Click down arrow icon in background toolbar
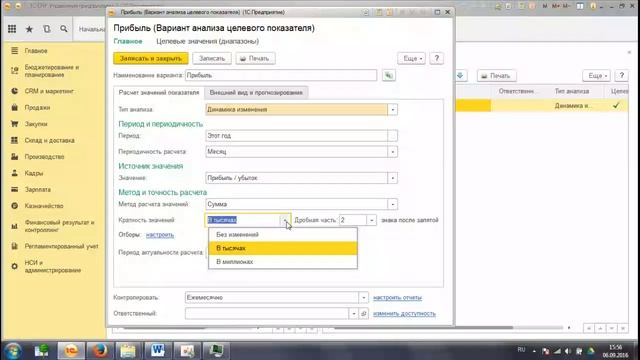 460,76
